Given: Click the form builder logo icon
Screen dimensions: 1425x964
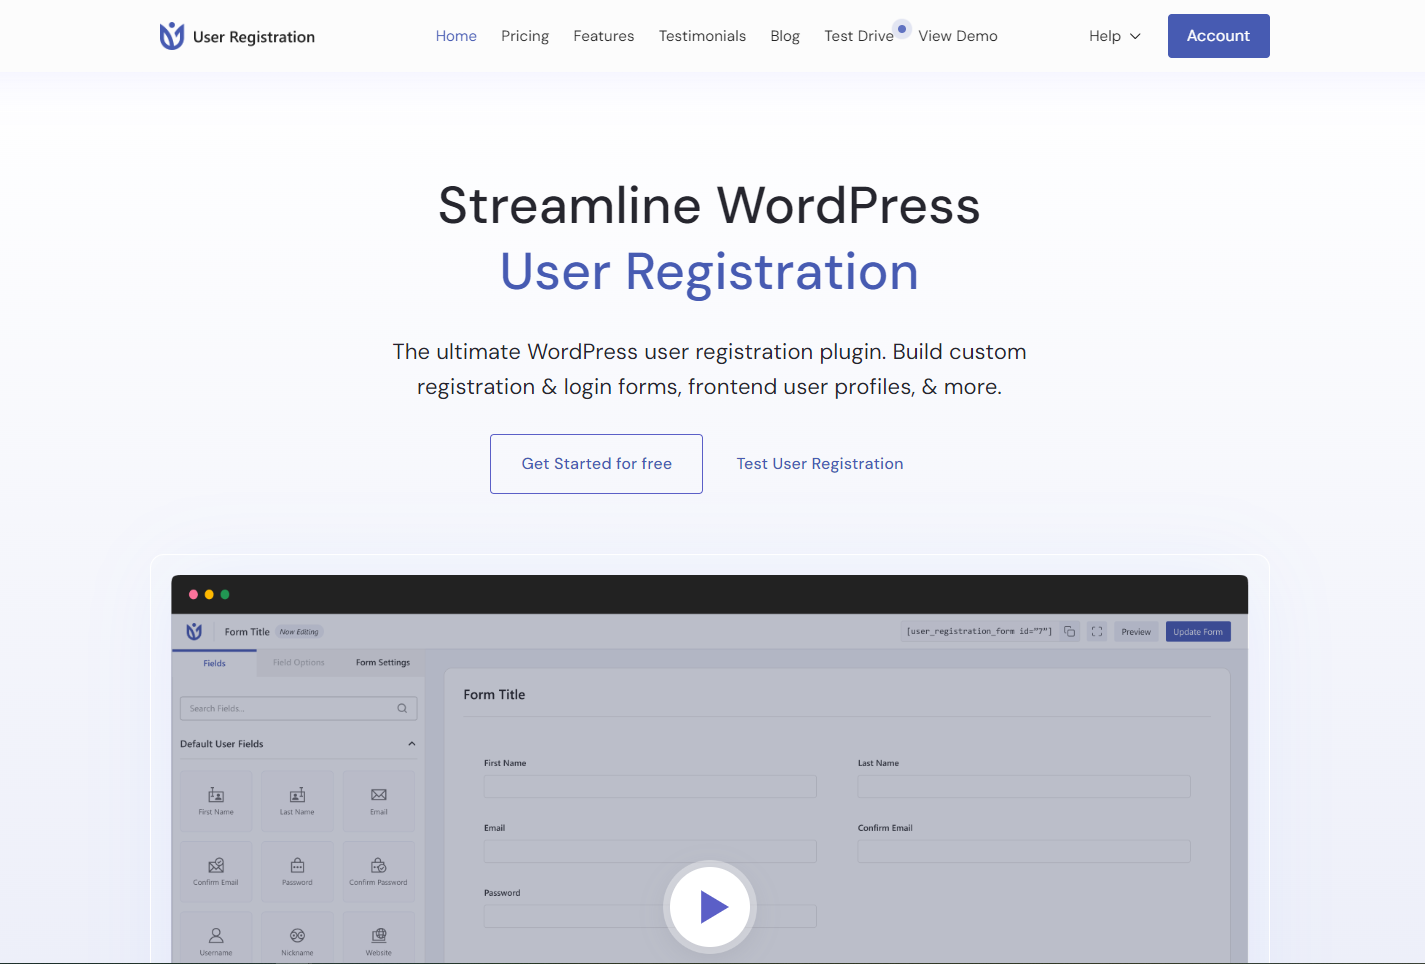Looking at the screenshot, I should coord(194,631).
